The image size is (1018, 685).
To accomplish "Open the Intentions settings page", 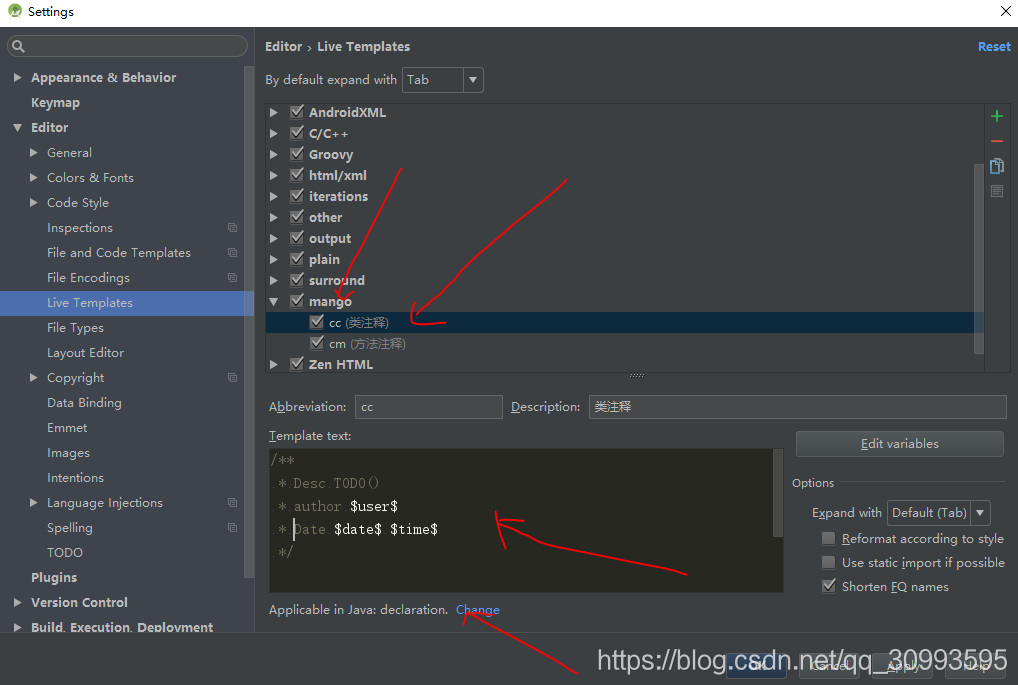I will [75, 478].
